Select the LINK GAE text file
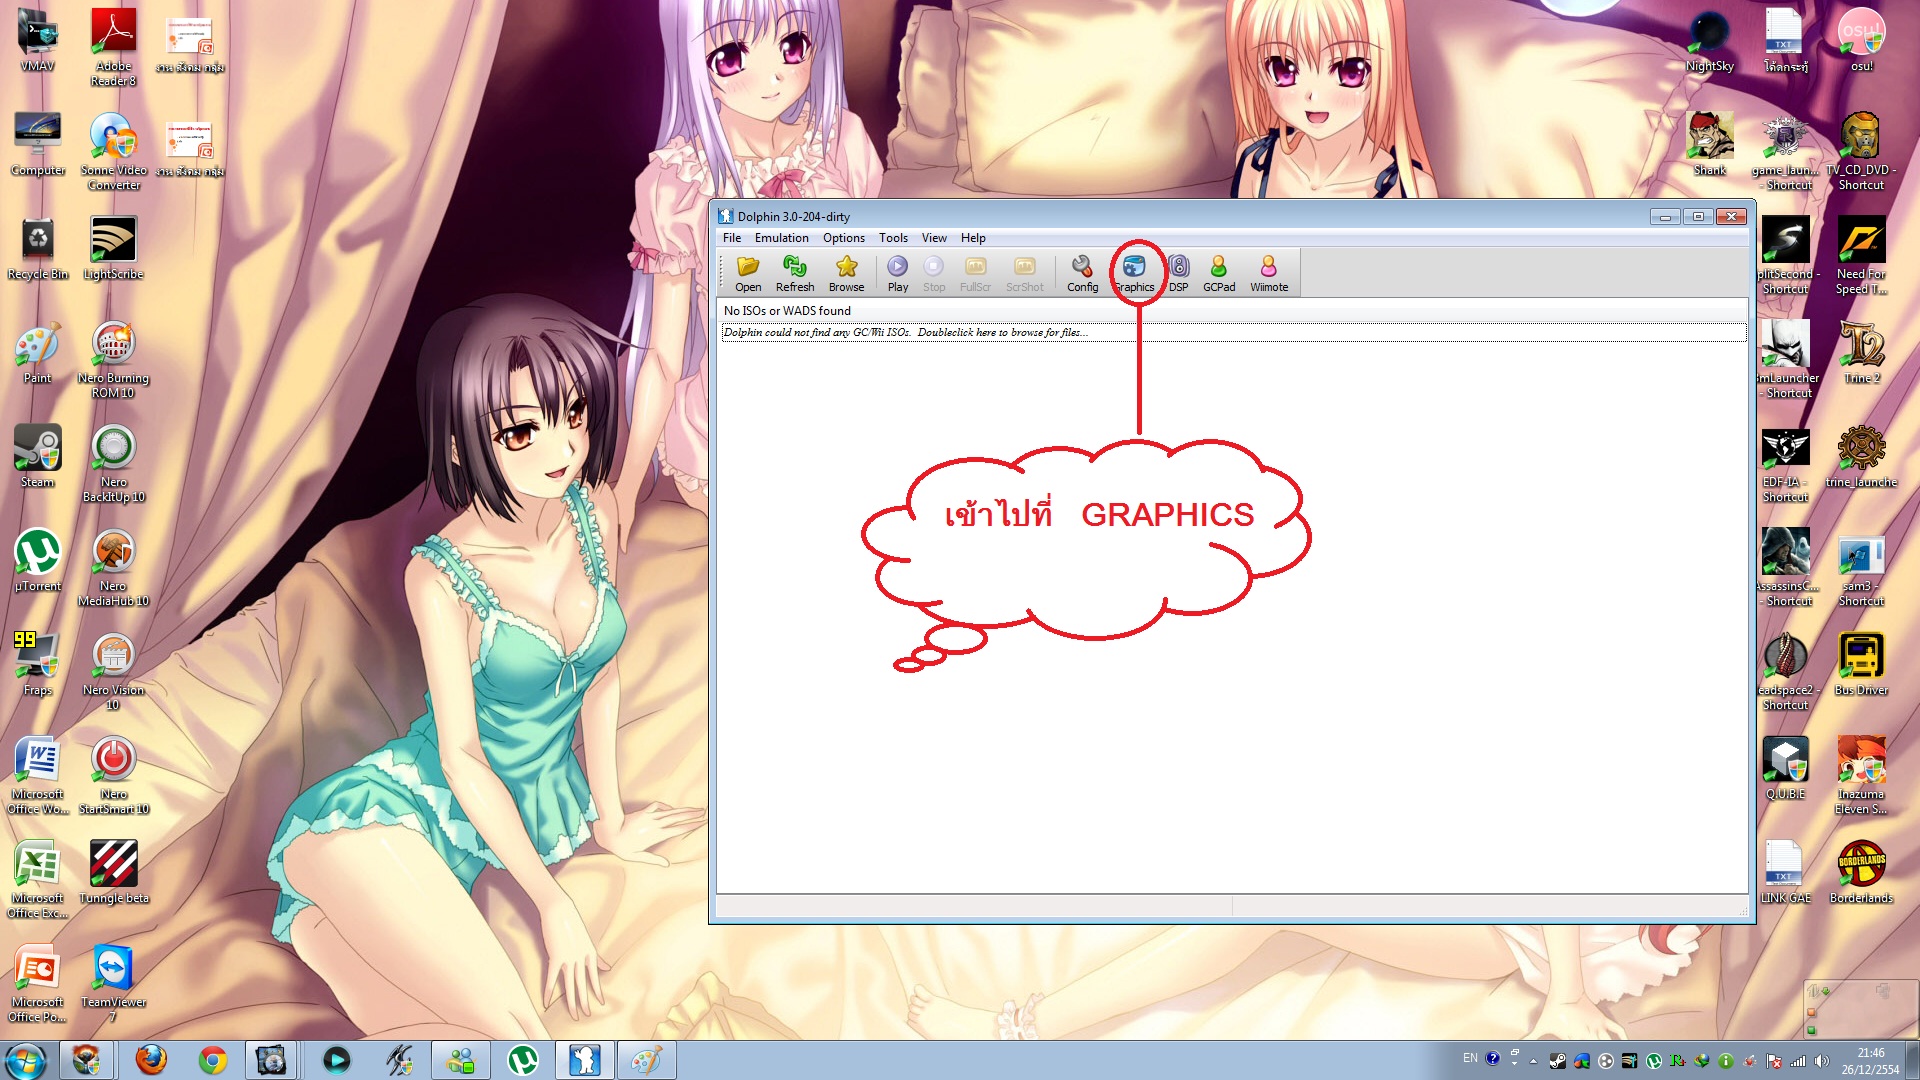1920x1080 pixels. click(x=1786, y=873)
